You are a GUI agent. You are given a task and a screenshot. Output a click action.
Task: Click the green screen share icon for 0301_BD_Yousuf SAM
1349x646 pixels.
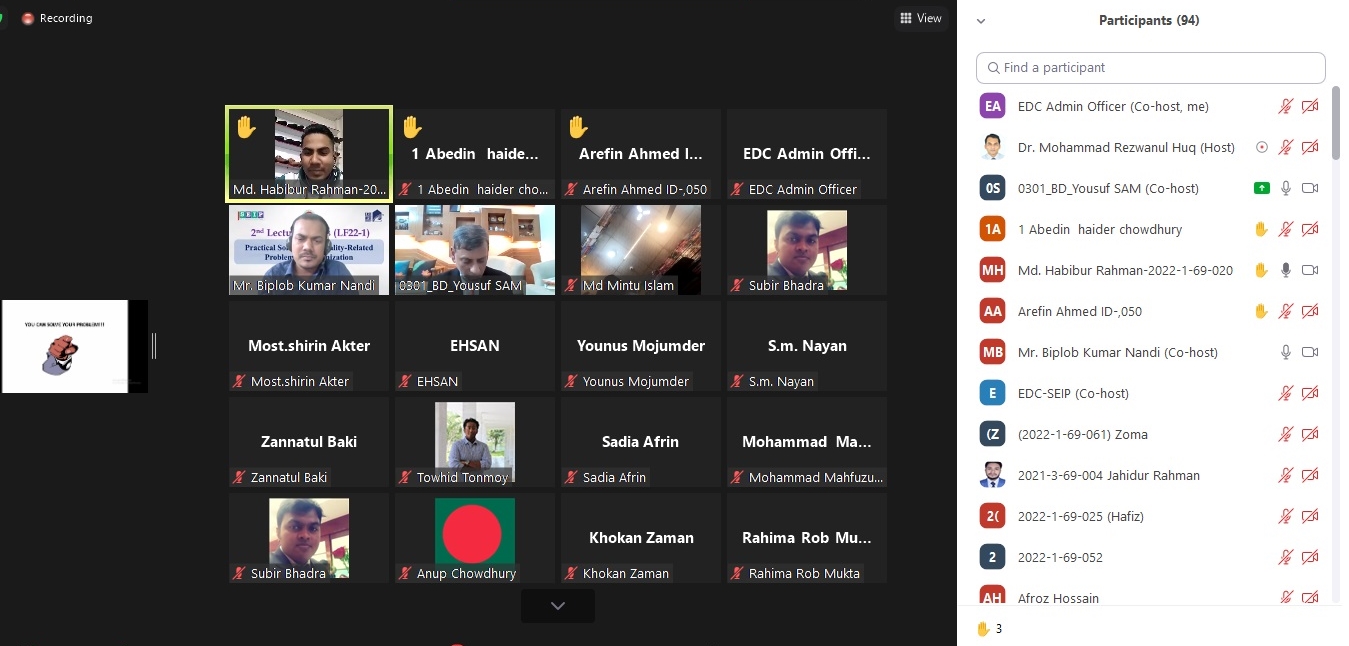coord(1261,188)
